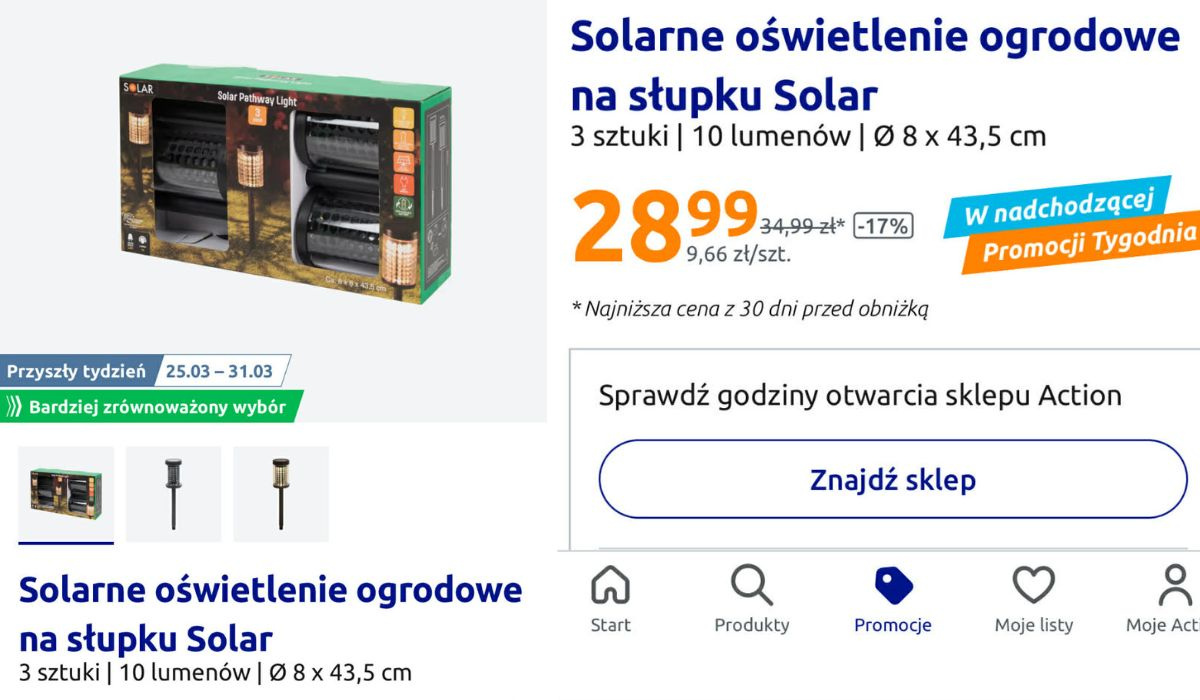This screenshot has height=700, width=1200.
Task: Click the large product box photo
Action: pyautogui.click(x=287, y=187)
